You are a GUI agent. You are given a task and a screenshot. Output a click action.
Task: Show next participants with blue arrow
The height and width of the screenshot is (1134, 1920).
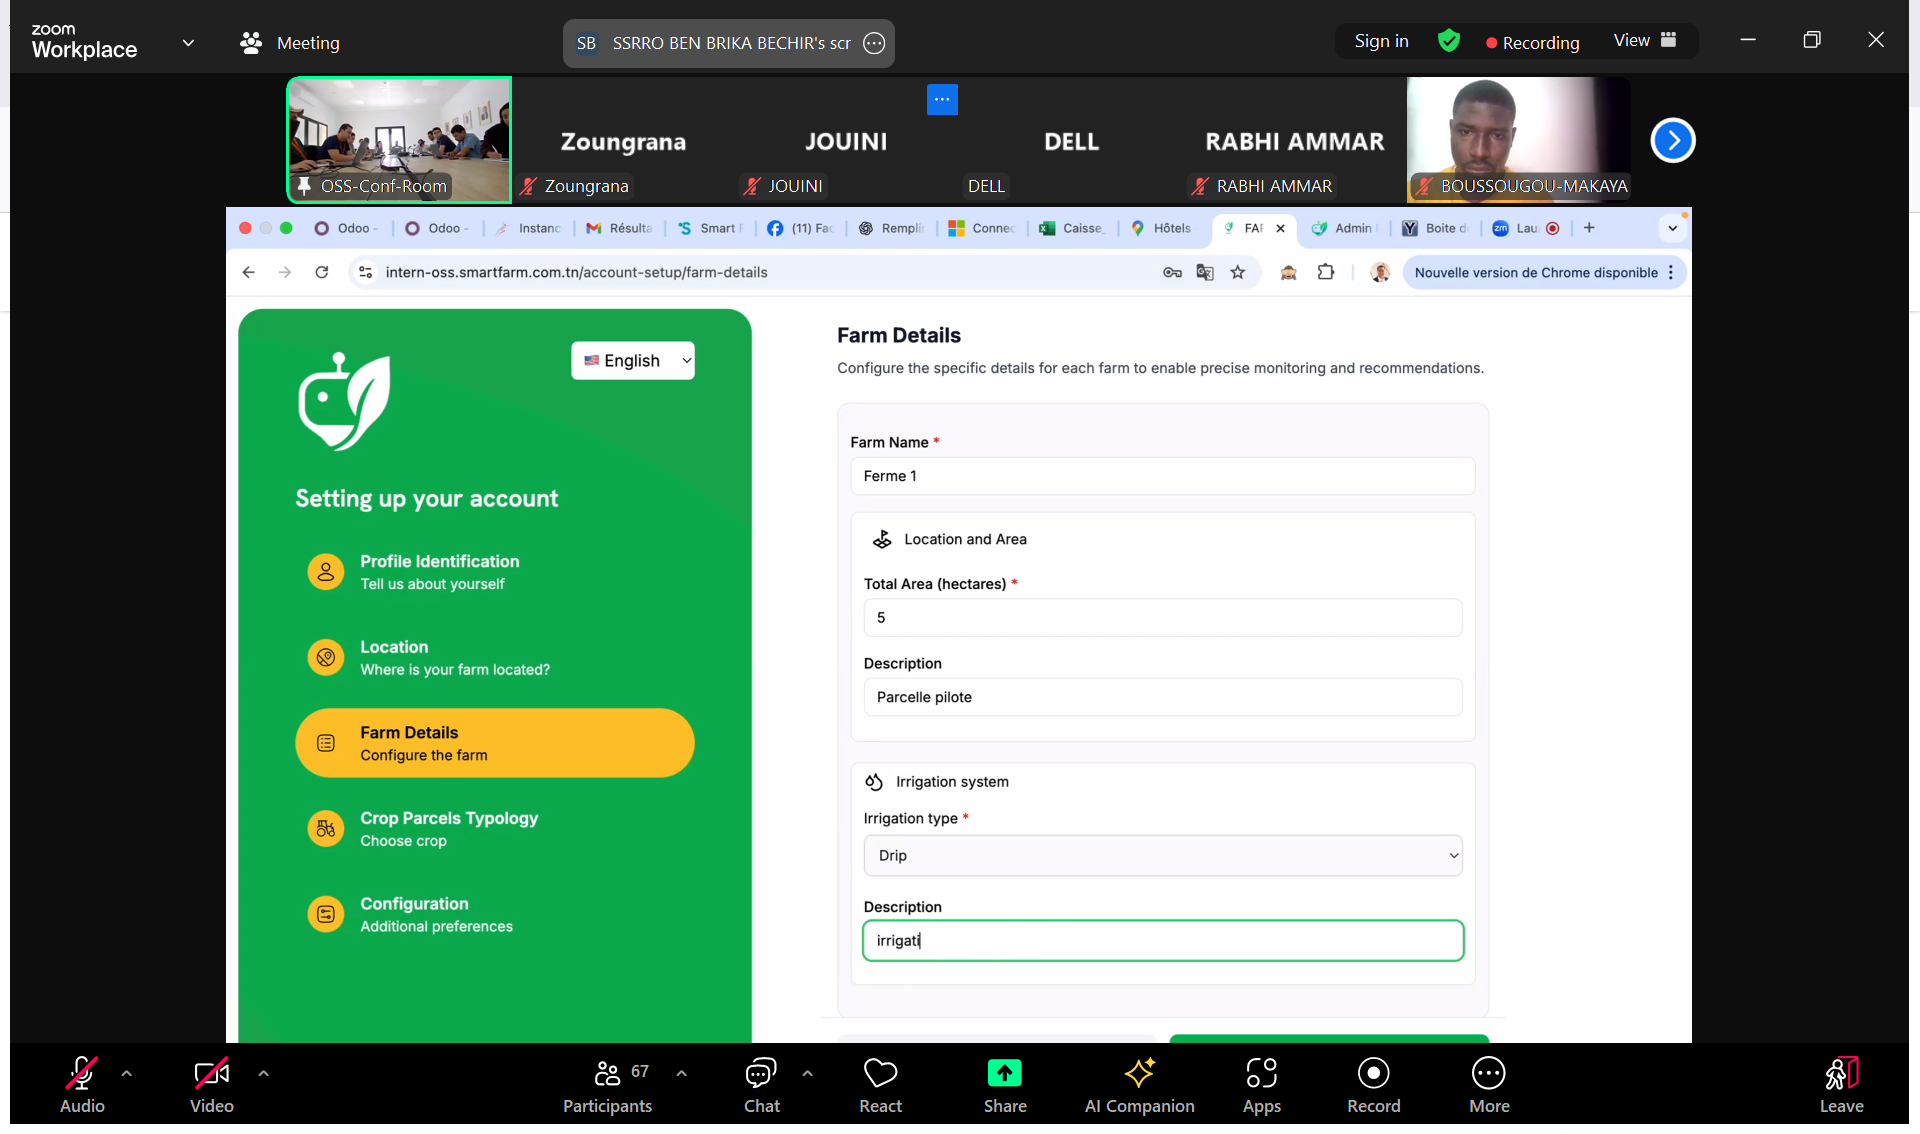1673,140
